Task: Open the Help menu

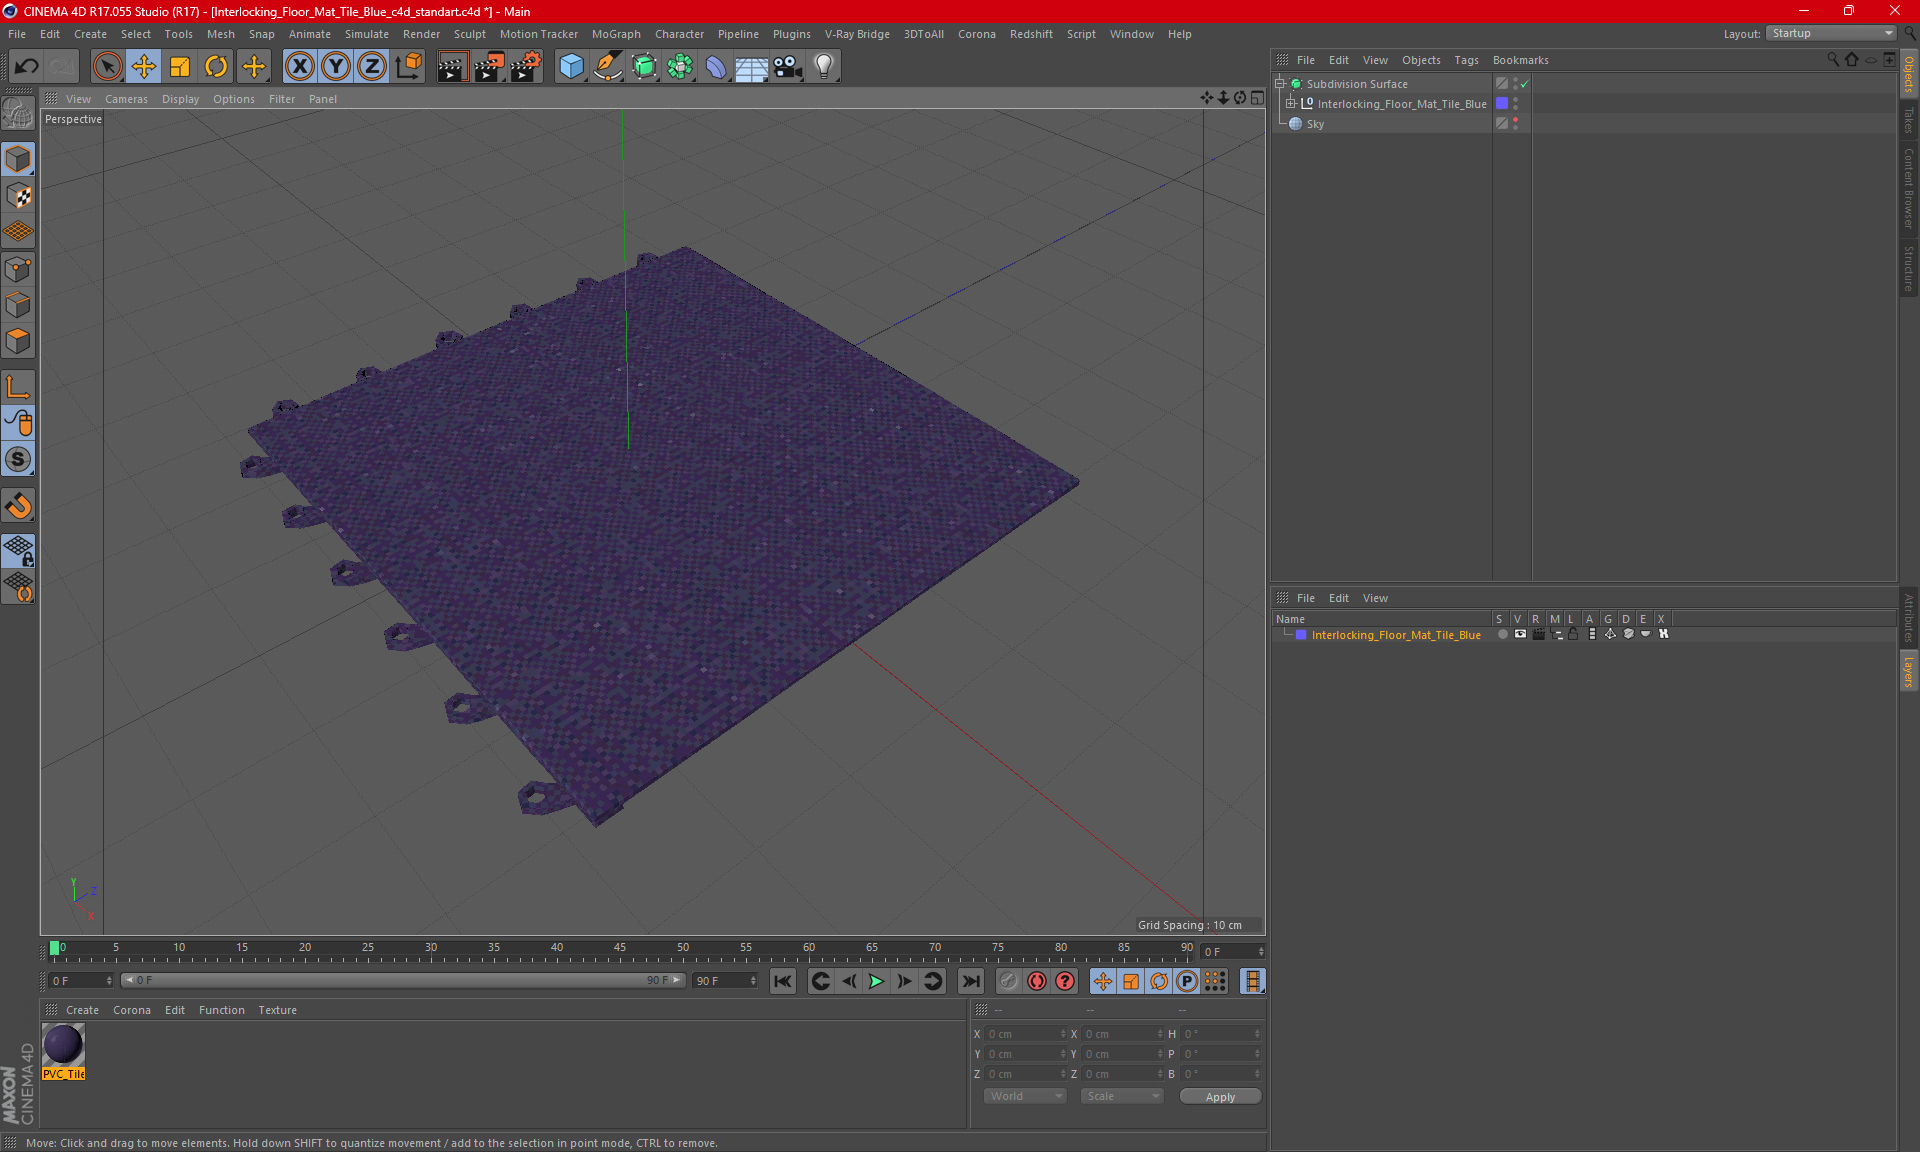Action: click(1179, 34)
